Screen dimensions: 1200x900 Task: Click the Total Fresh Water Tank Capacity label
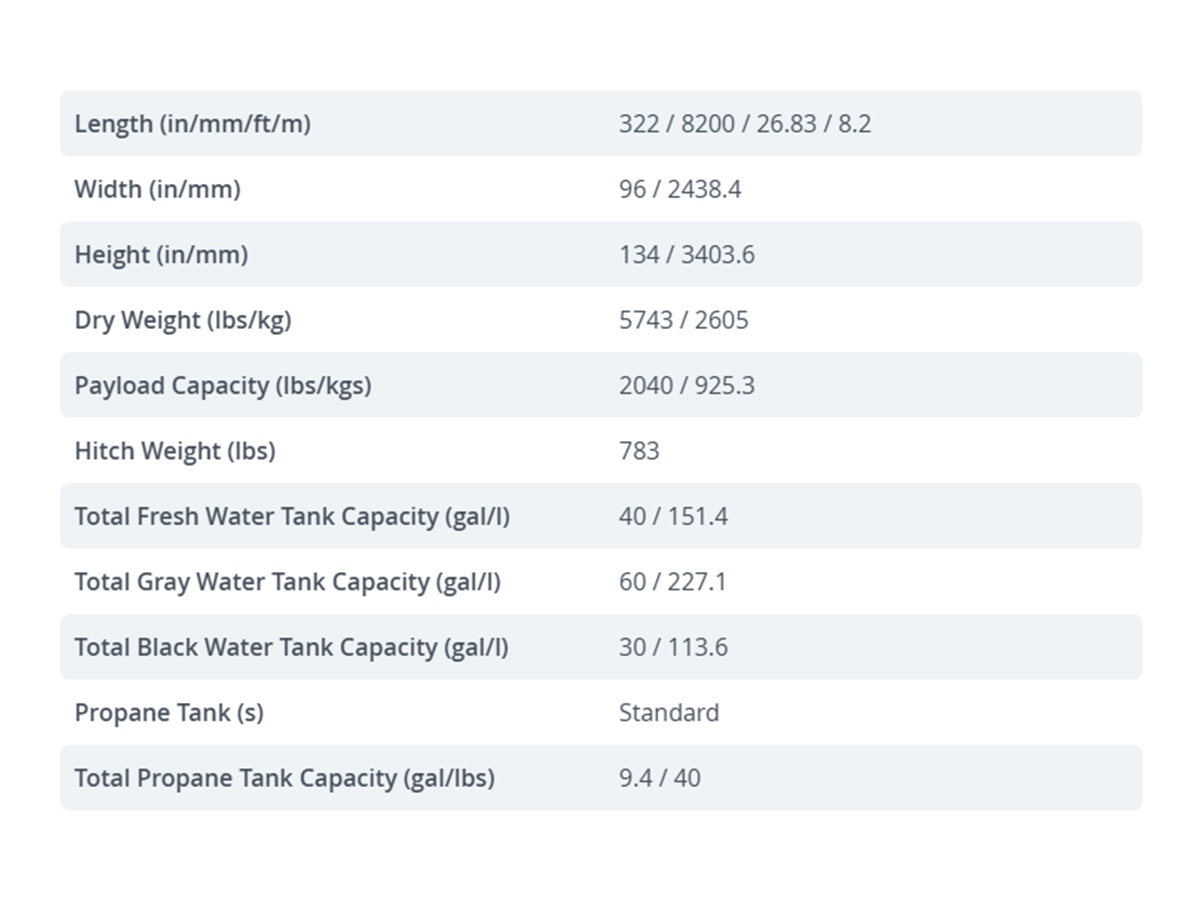pyautogui.click(x=292, y=516)
